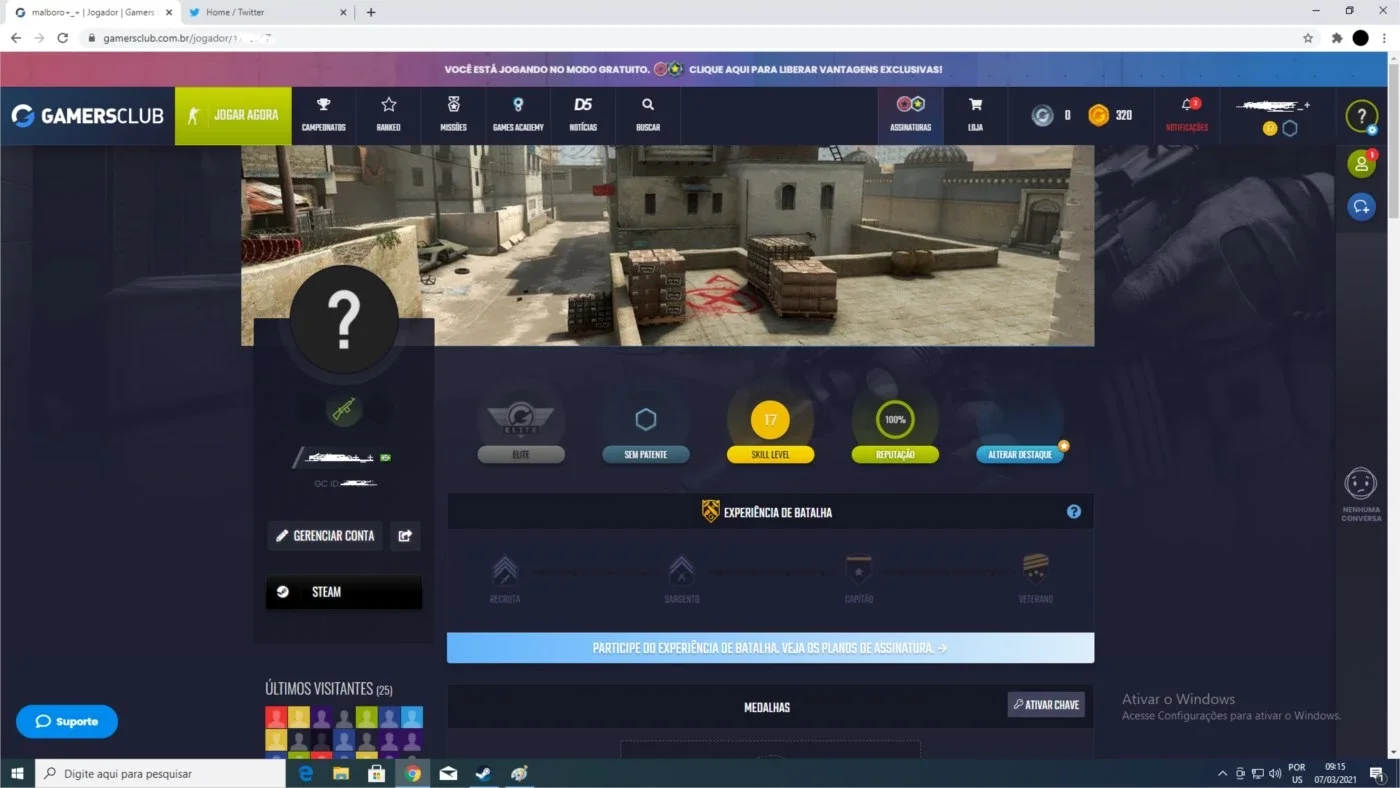Switch to the Home / Twitter tab

268,12
